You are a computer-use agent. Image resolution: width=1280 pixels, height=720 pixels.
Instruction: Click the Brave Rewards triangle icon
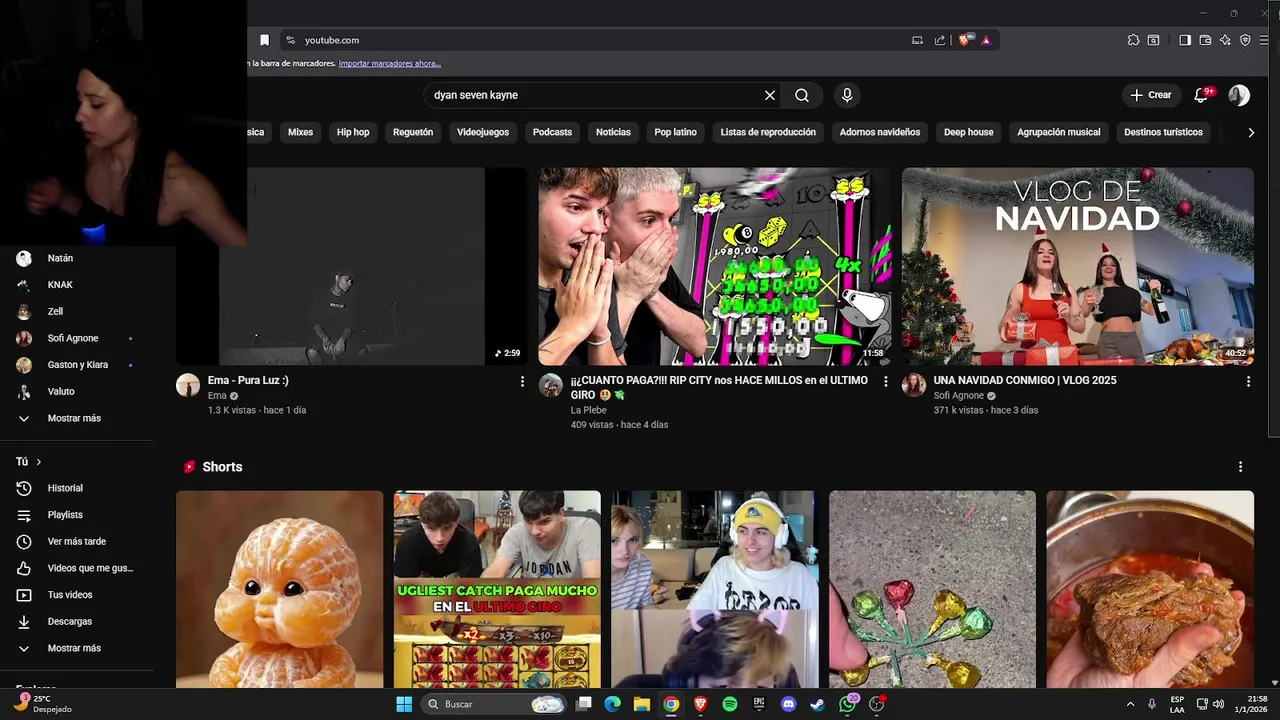pyautogui.click(x=986, y=40)
